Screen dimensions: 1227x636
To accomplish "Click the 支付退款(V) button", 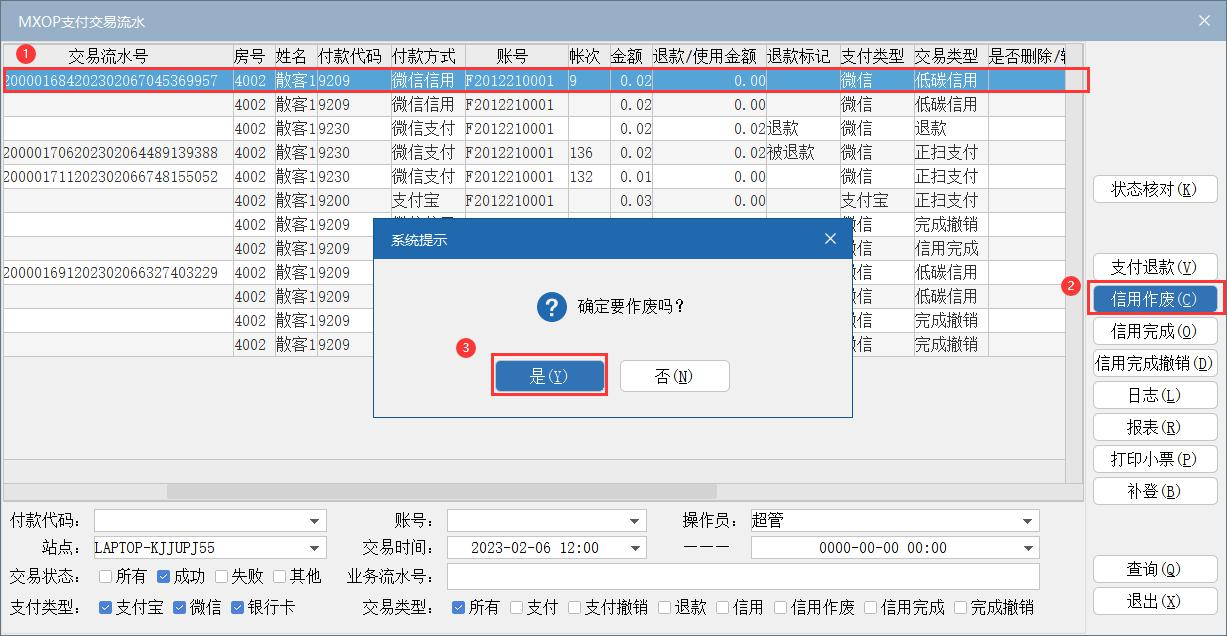I will tap(1155, 267).
